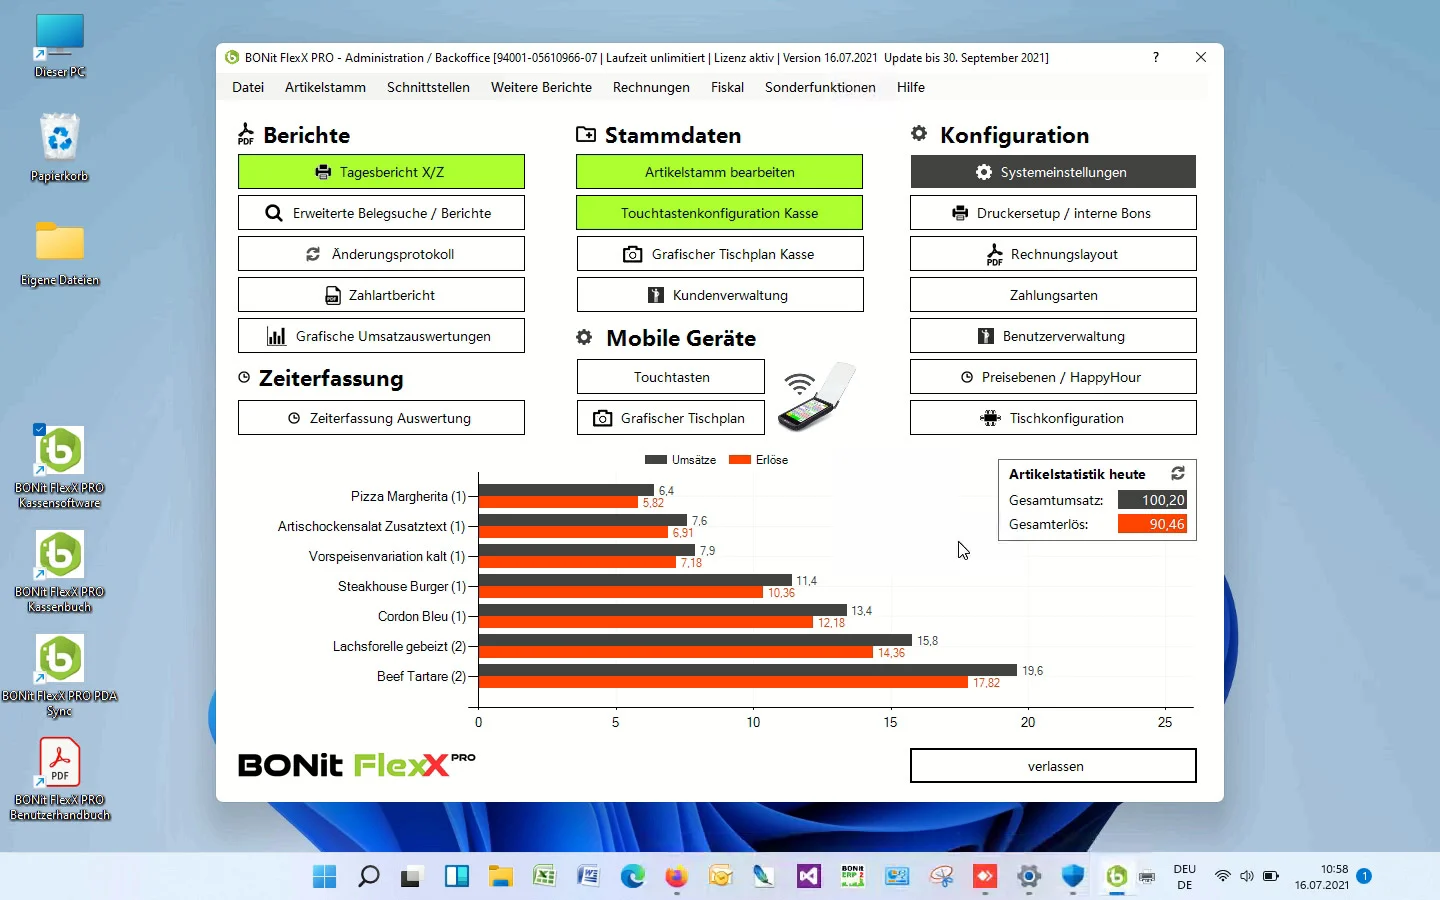
Task: Open BONit FlexX PRO PDA Sync shortcut
Action: [60, 660]
